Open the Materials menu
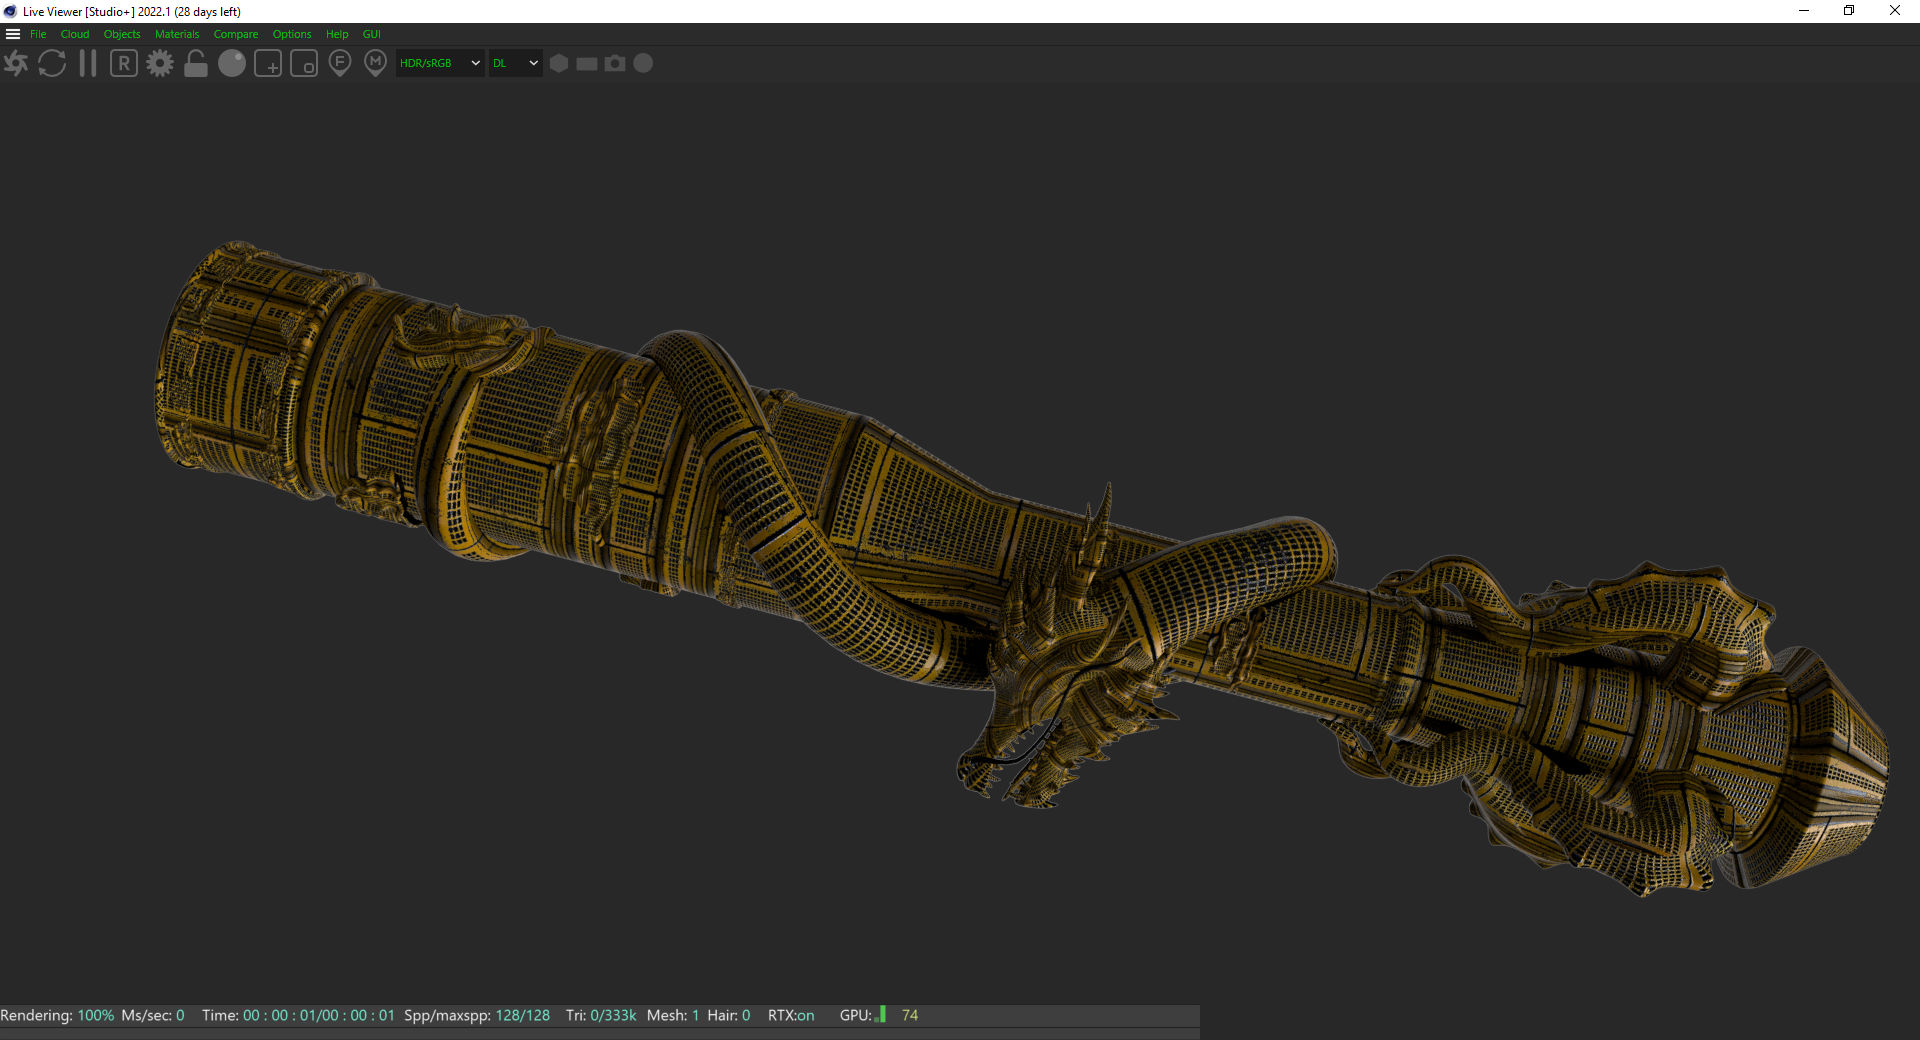This screenshot has width=1920, height=1040. coord(177,34)
